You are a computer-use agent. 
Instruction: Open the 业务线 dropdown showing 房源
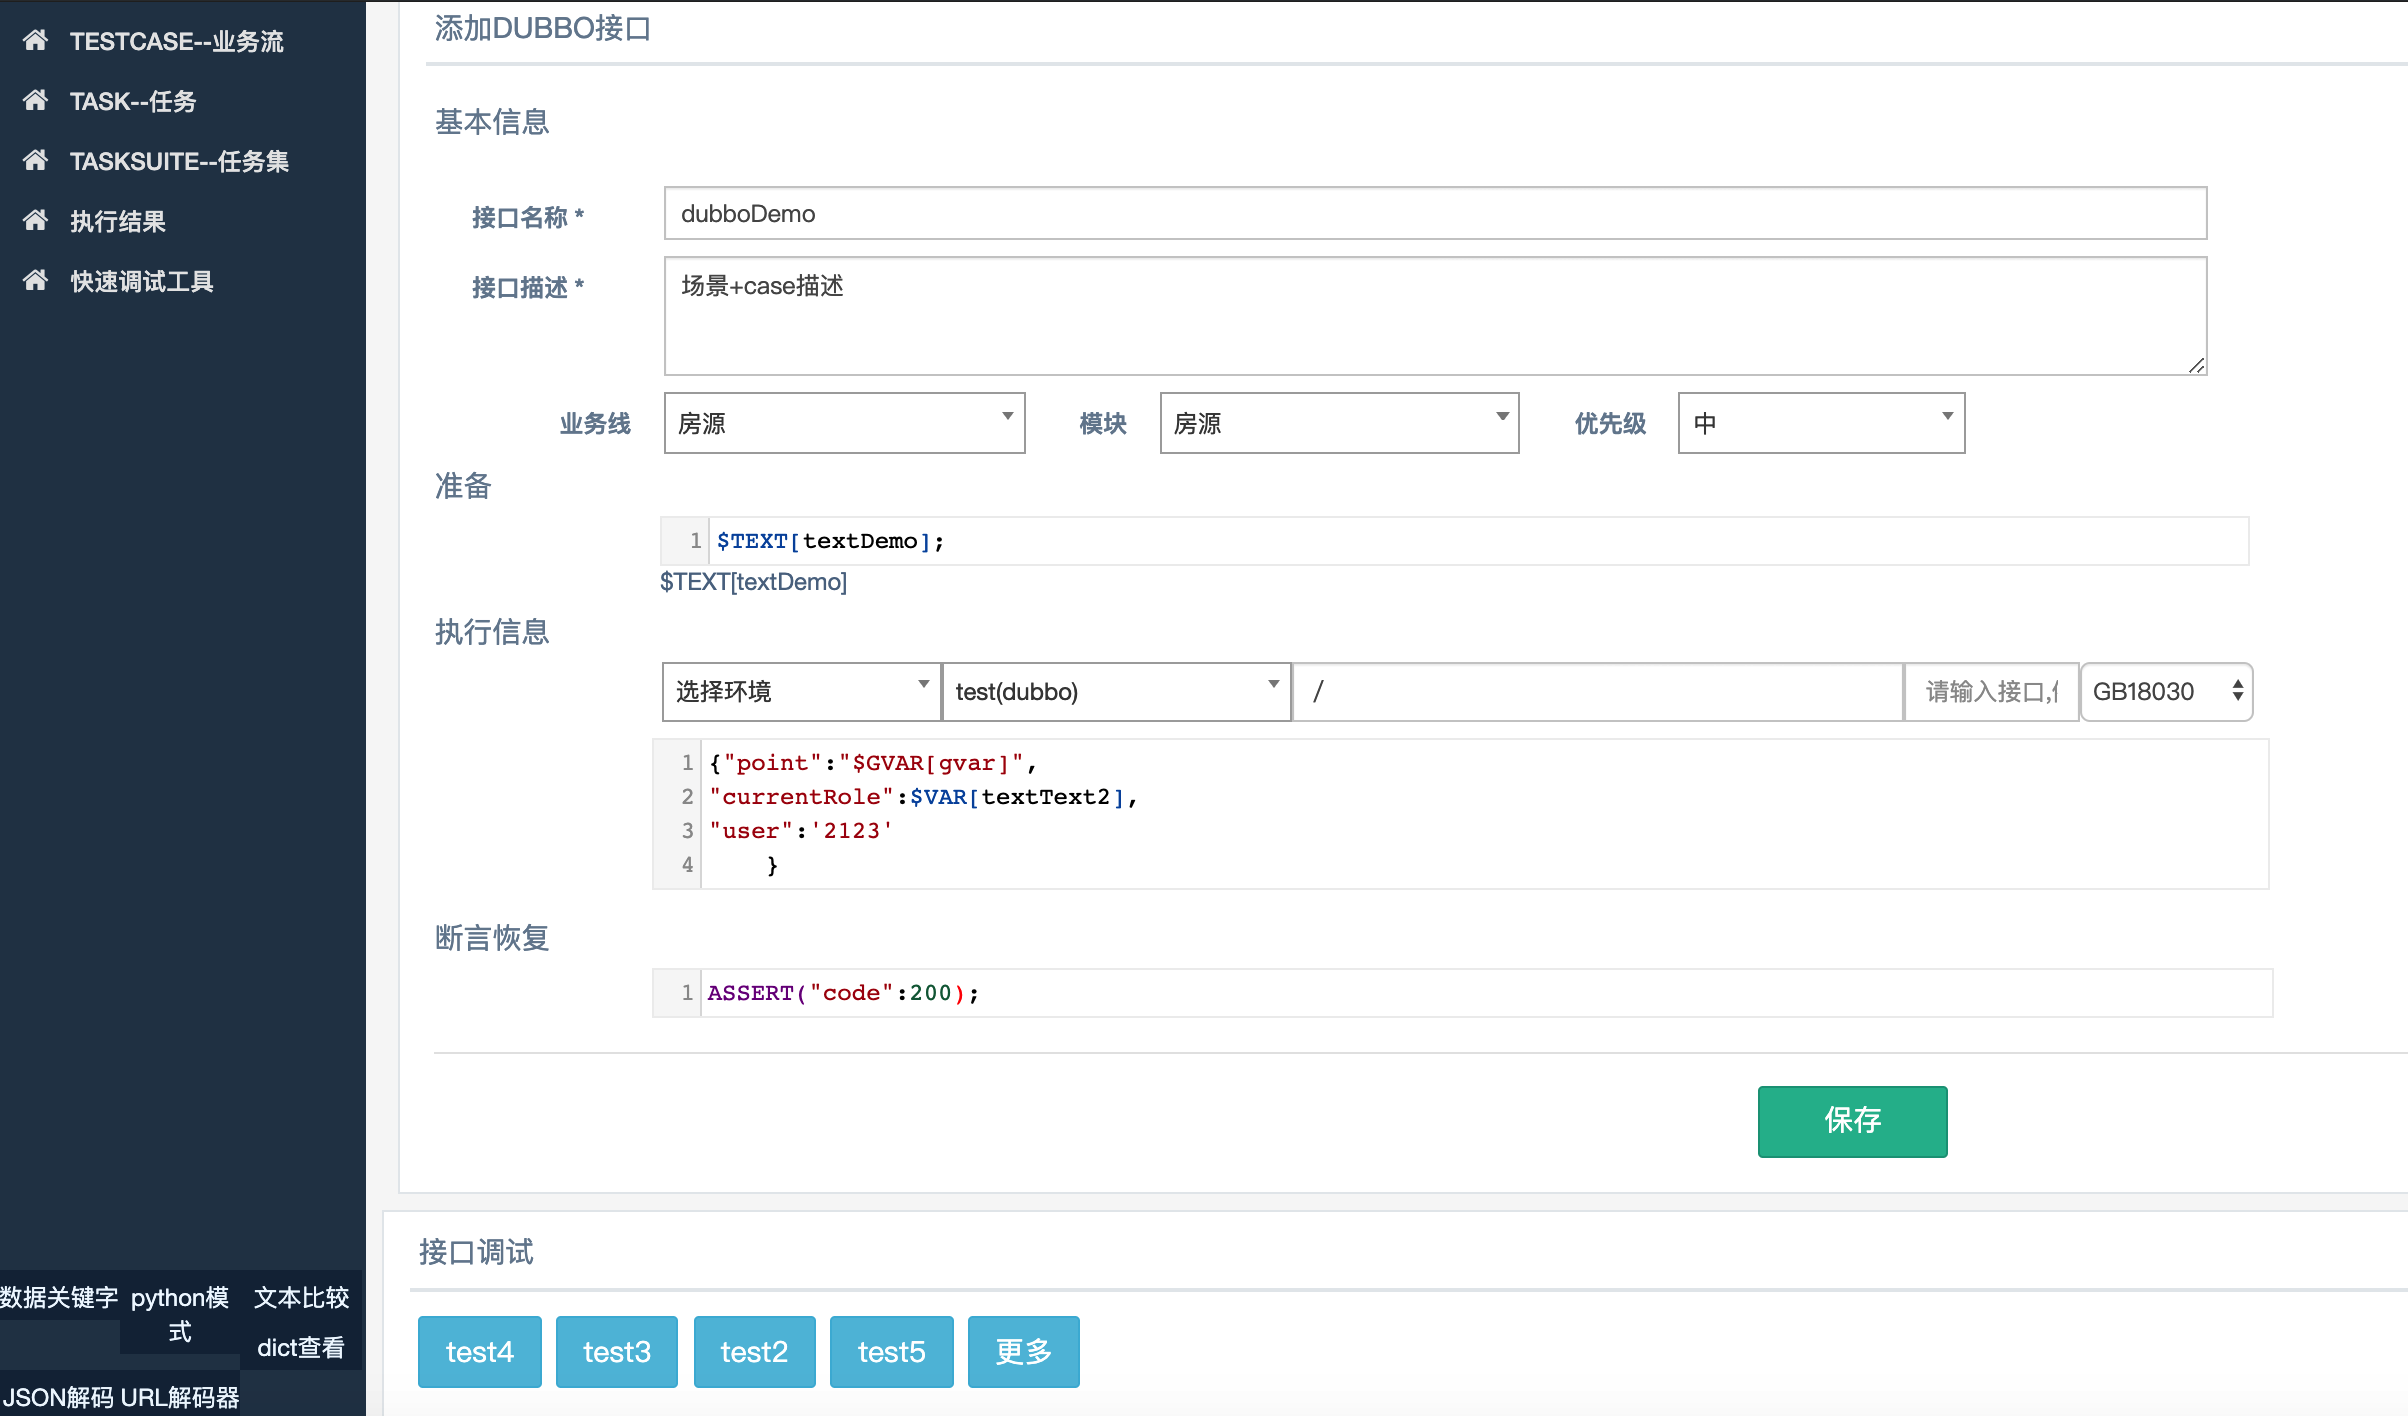pos(844,423)
